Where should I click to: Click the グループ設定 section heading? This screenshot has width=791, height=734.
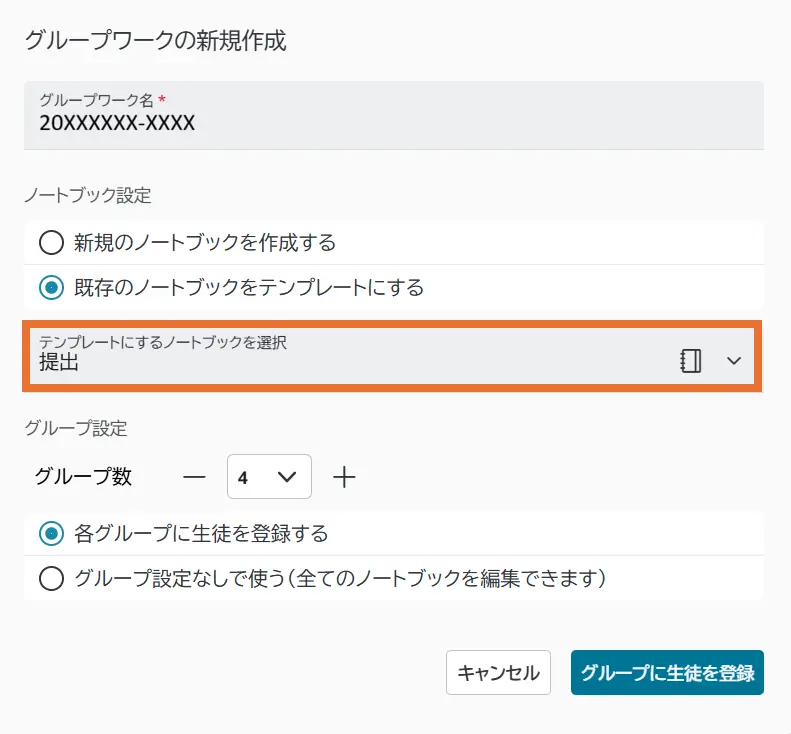pyautogui.click(x=76, y=428)
